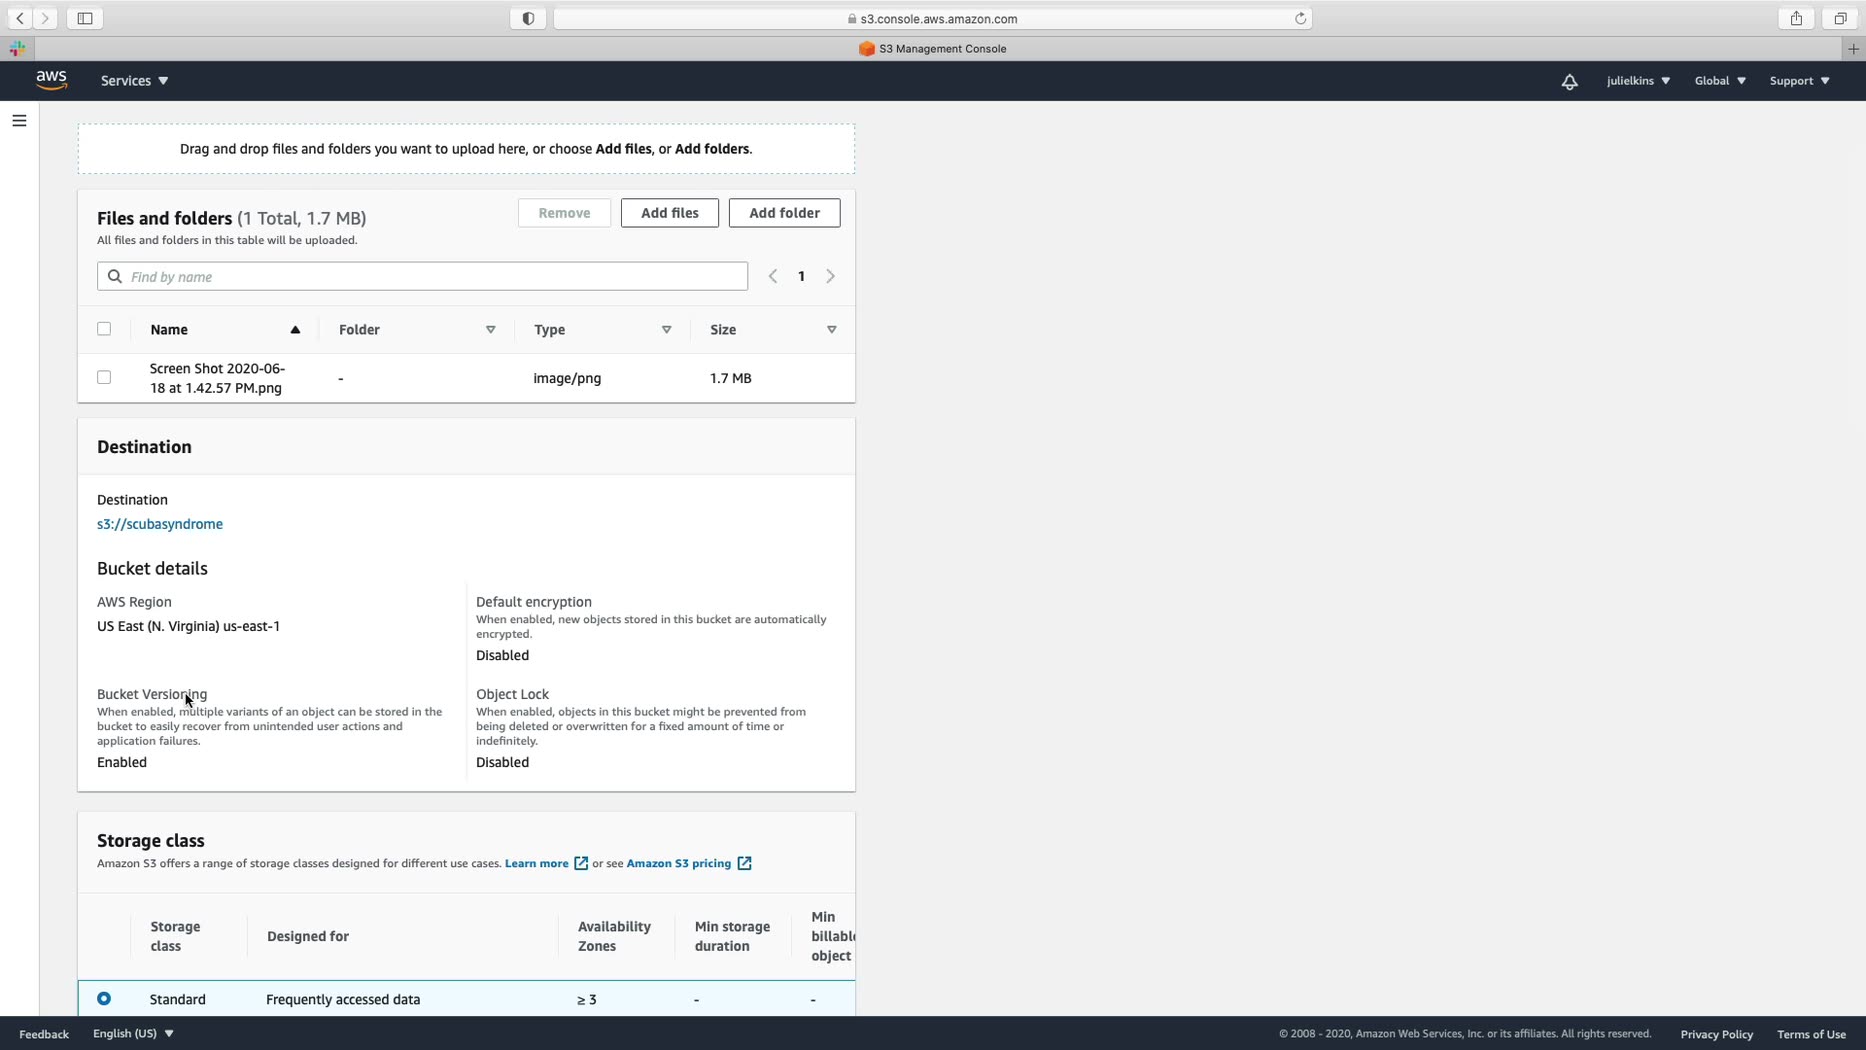Image resolution: width=1866 pixels, height=1050 pixels.
Task: Go forward with the Safari forward arrow
Action: (x=45, y=18)
